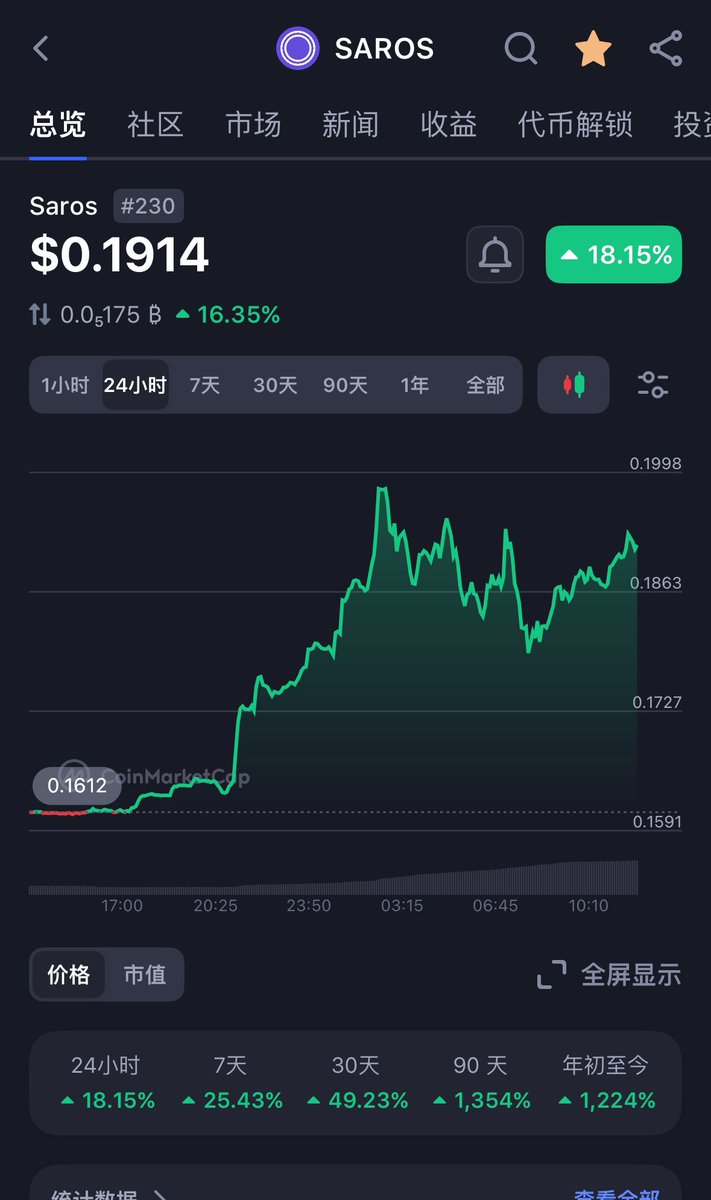Tap the share icon

(666, 48)
